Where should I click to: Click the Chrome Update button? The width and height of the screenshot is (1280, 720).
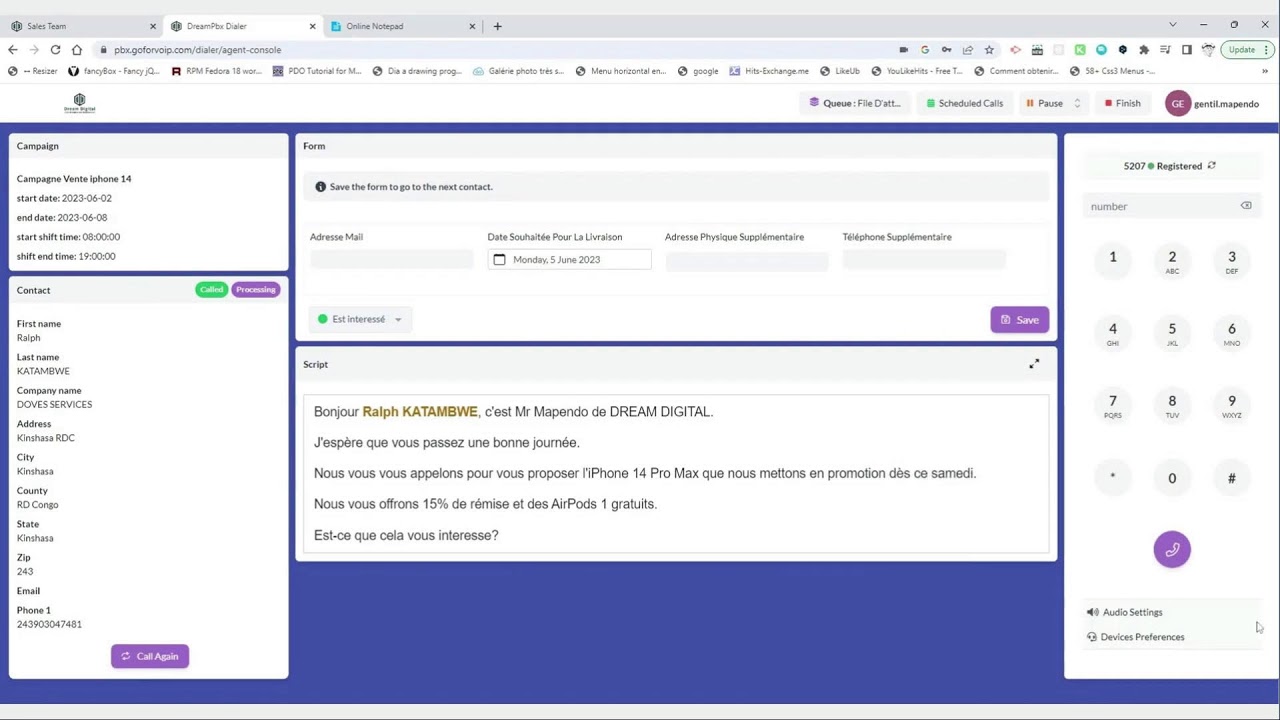click(1246, 49)
